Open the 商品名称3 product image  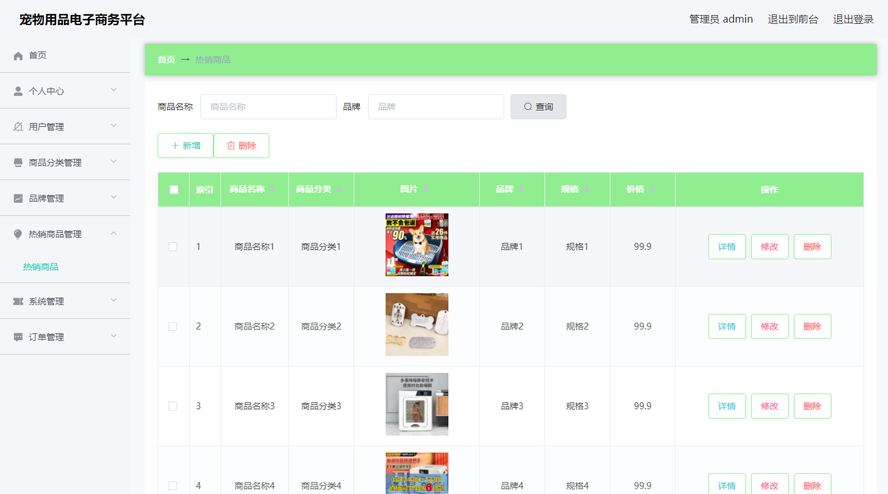point(417,404)
